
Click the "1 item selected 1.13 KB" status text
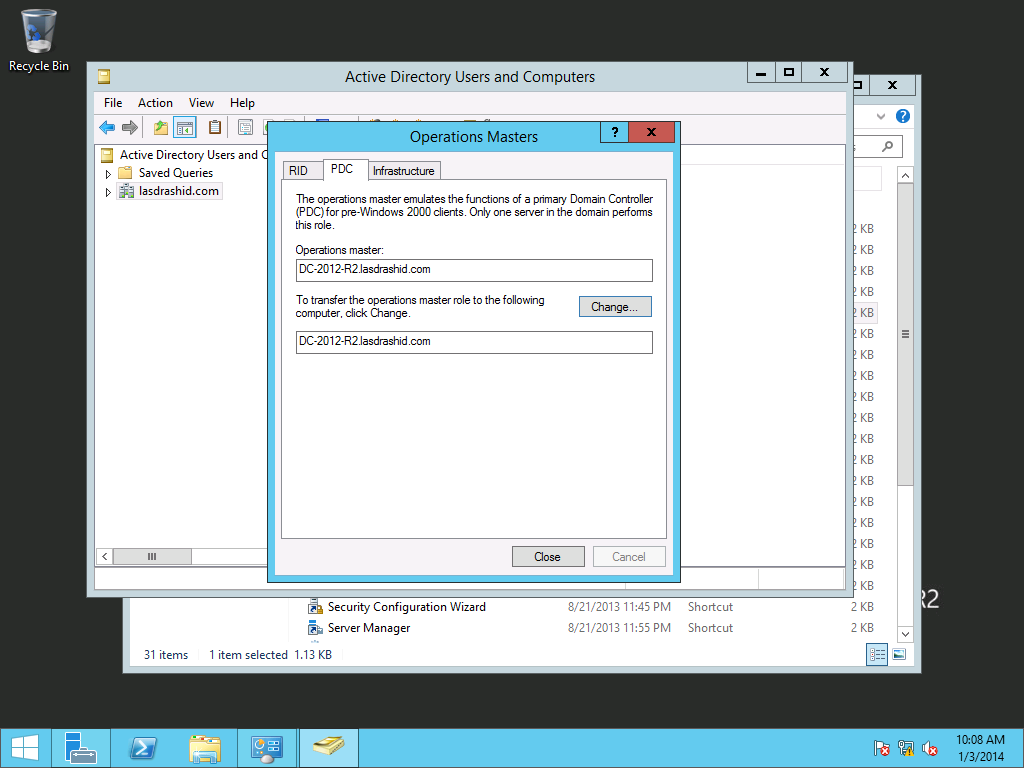coord(270,655)
